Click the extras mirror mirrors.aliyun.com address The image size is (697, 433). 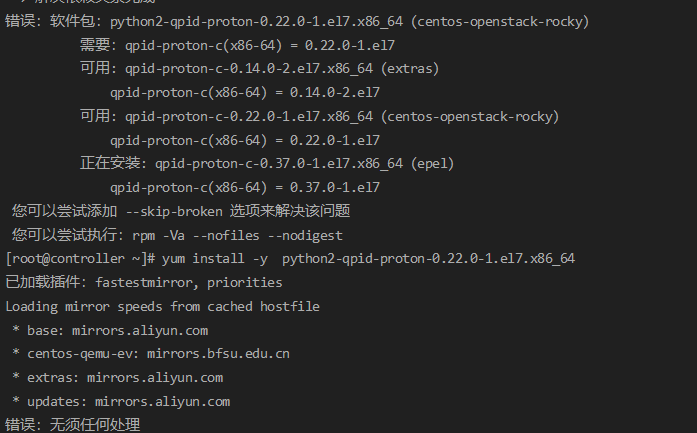coord(156,377)
